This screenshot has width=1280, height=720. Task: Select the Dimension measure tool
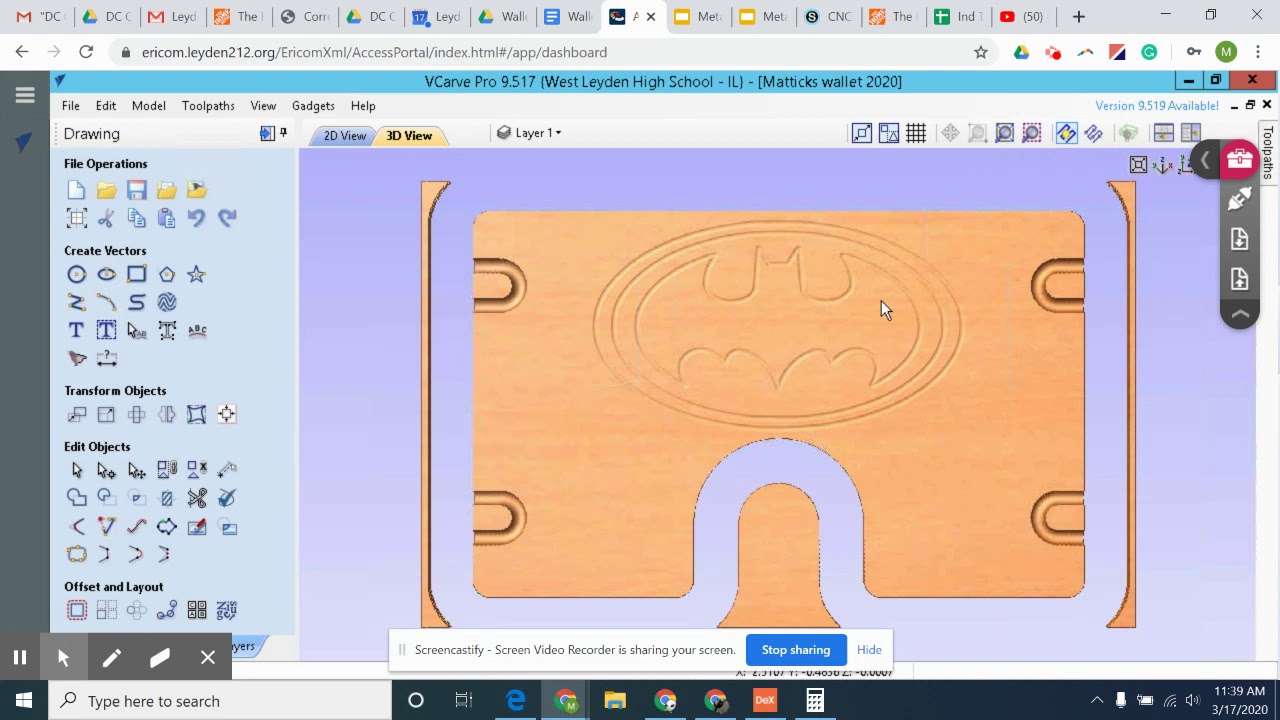[107, 358]
